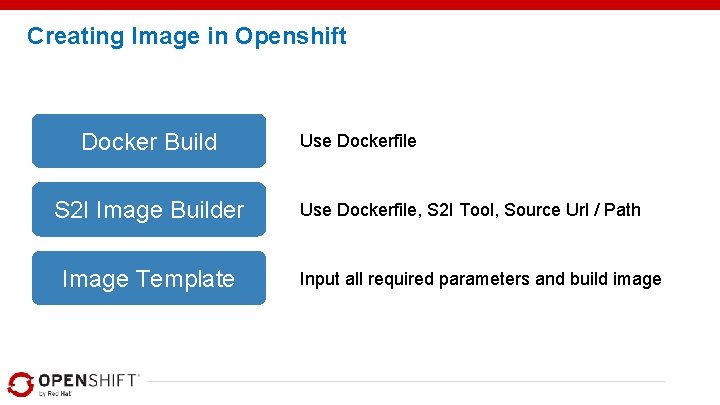The width and height of the screenshot is (720, 405).
Task: Click the 'Input all required parameters' description
Action: click(480, 279)
